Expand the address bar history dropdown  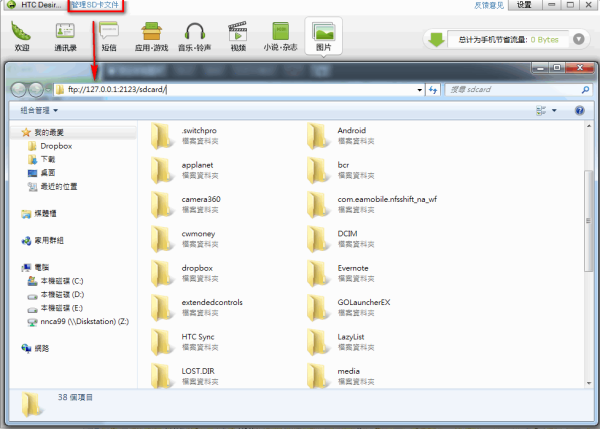coord(419,90)
